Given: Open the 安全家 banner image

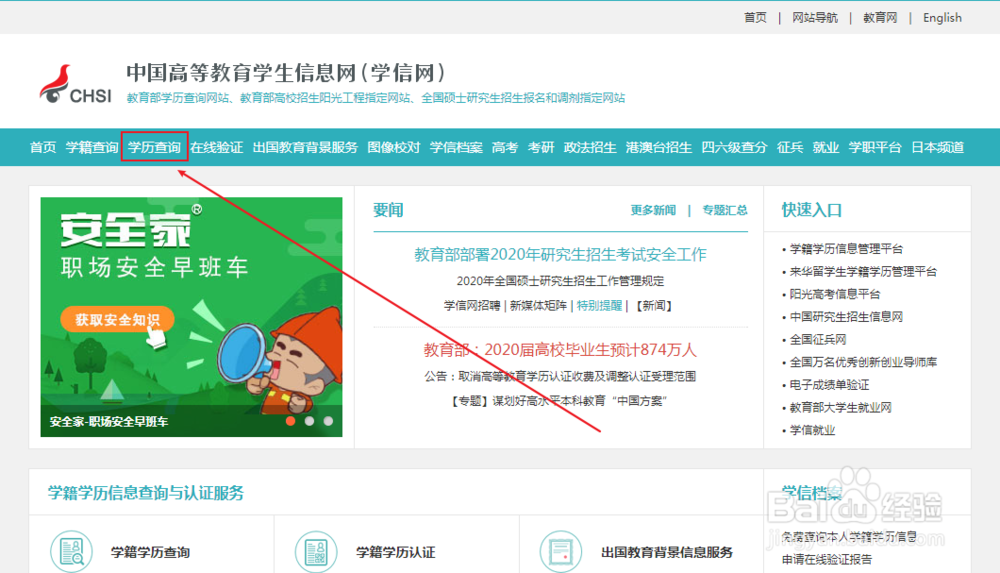Looking at the screenshot, I should [191, 317].
